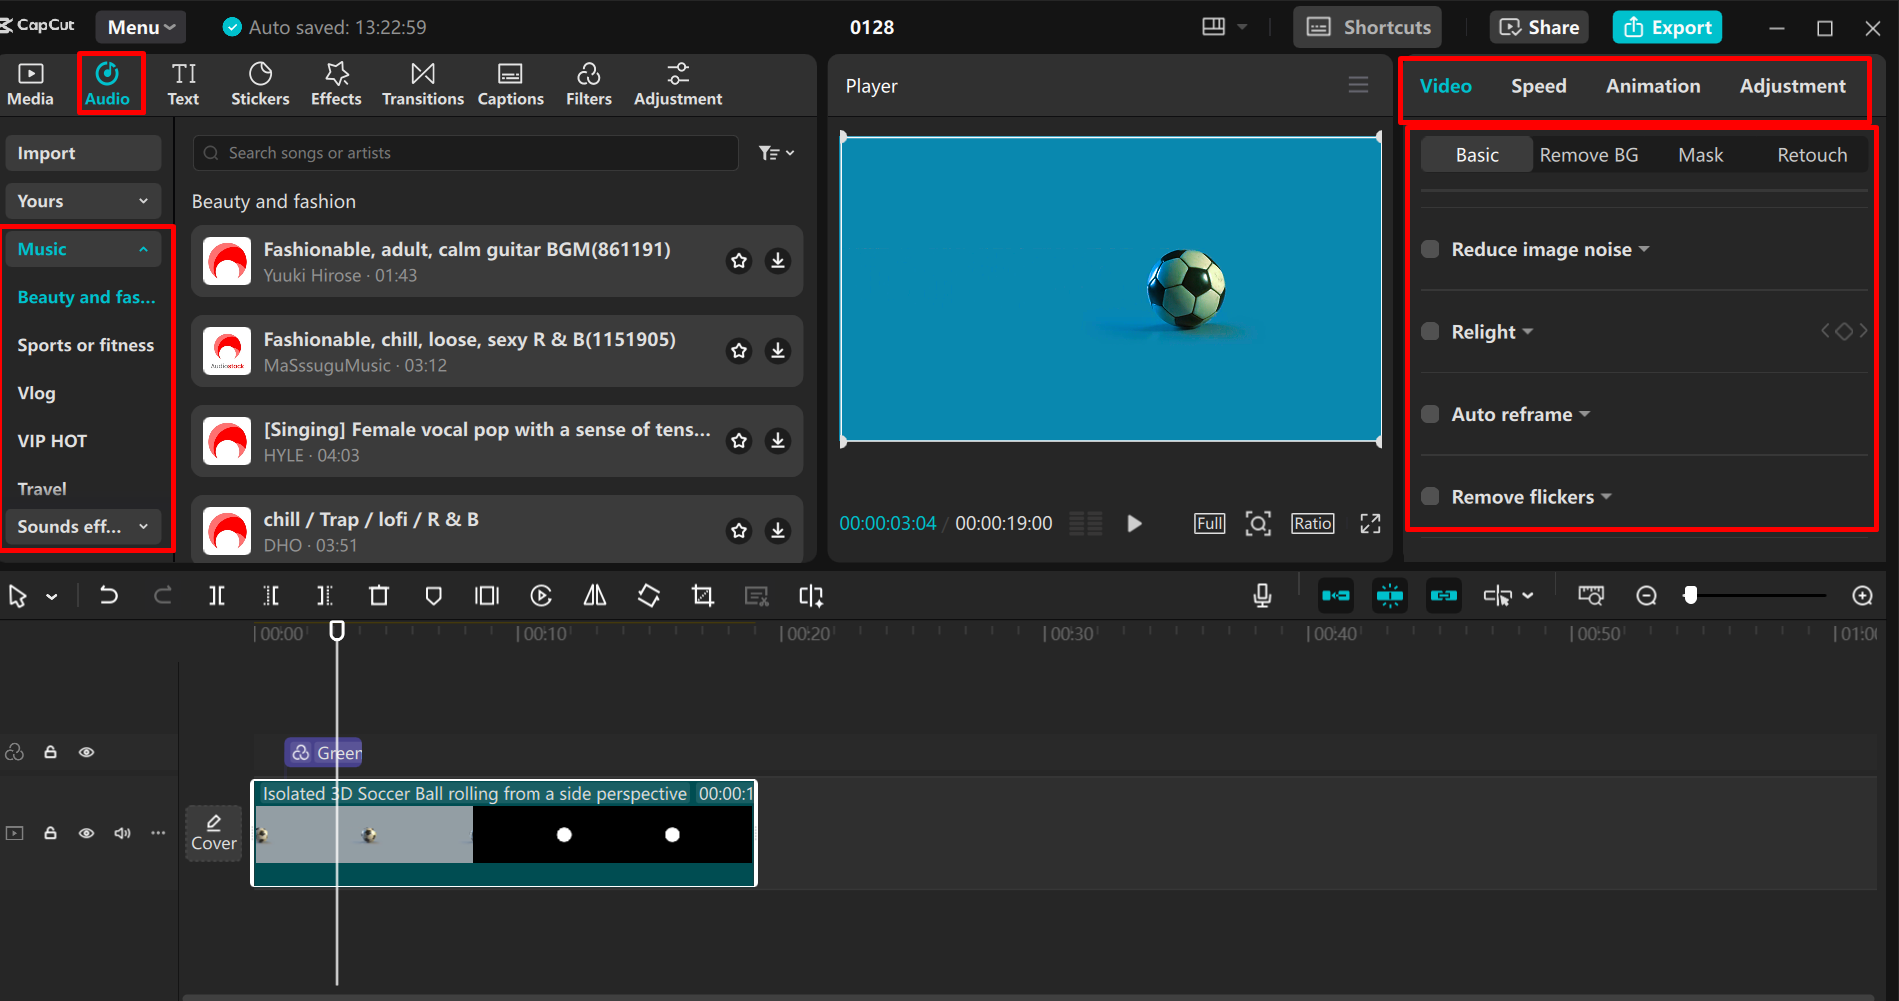Switch to the Speed tab
The height and width of the screenshot is (1001, 1899).
click(x=1538, y=86)
